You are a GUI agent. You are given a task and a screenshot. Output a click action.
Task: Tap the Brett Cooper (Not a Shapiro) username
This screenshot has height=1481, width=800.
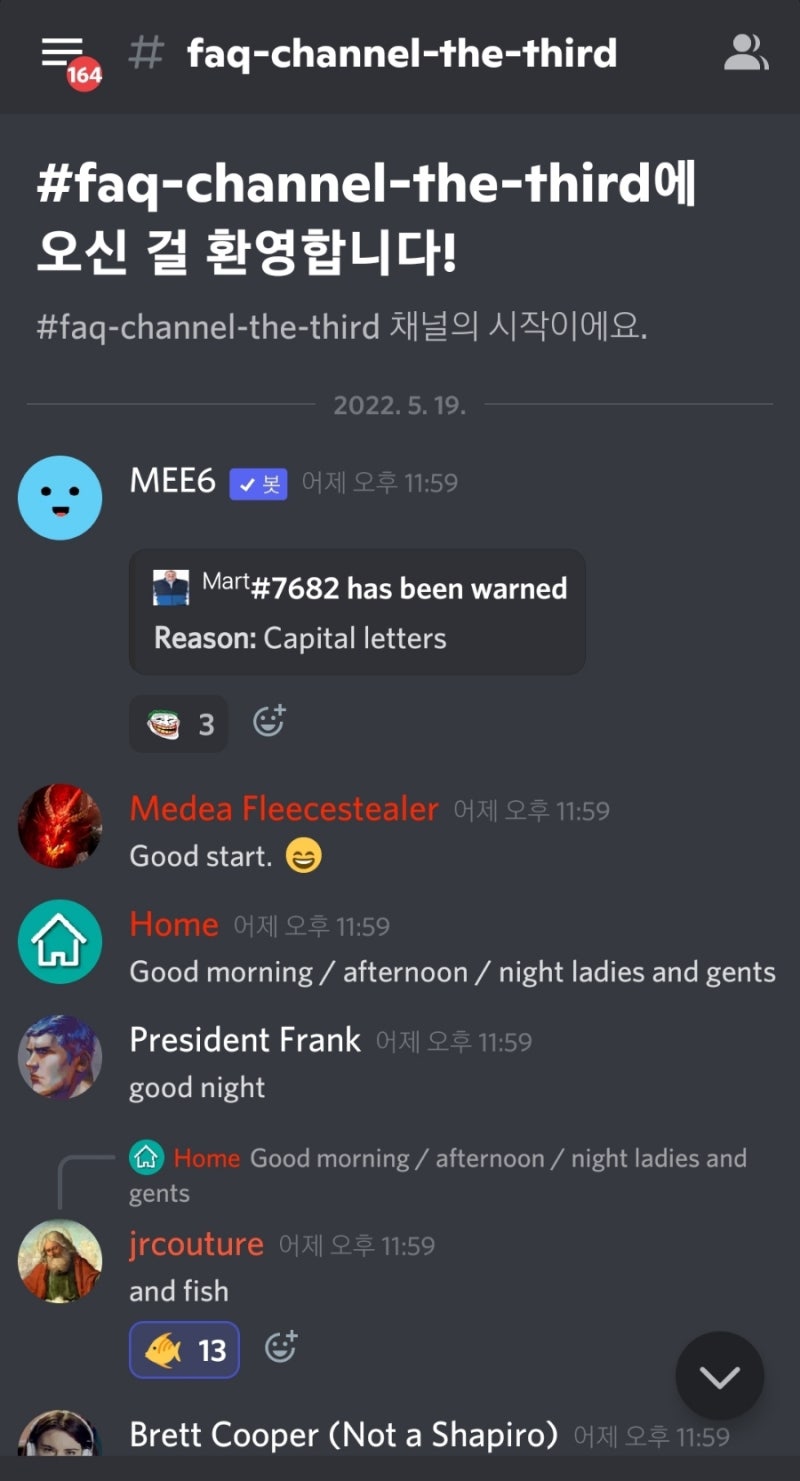point(343,1436)
